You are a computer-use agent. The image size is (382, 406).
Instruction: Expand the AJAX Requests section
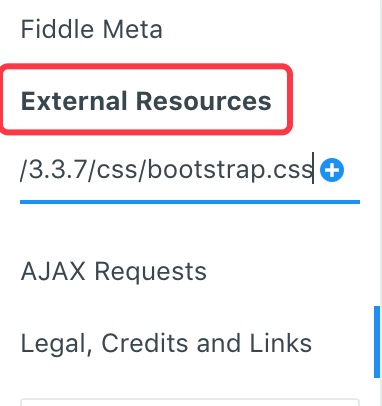[x=114, y=272]
